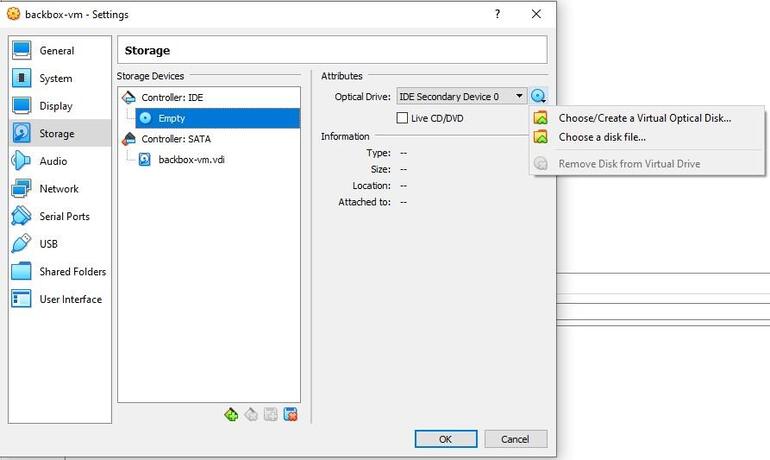Open the User Interface icon
This screenshot has width=770, height=460.
coord(22,299)
